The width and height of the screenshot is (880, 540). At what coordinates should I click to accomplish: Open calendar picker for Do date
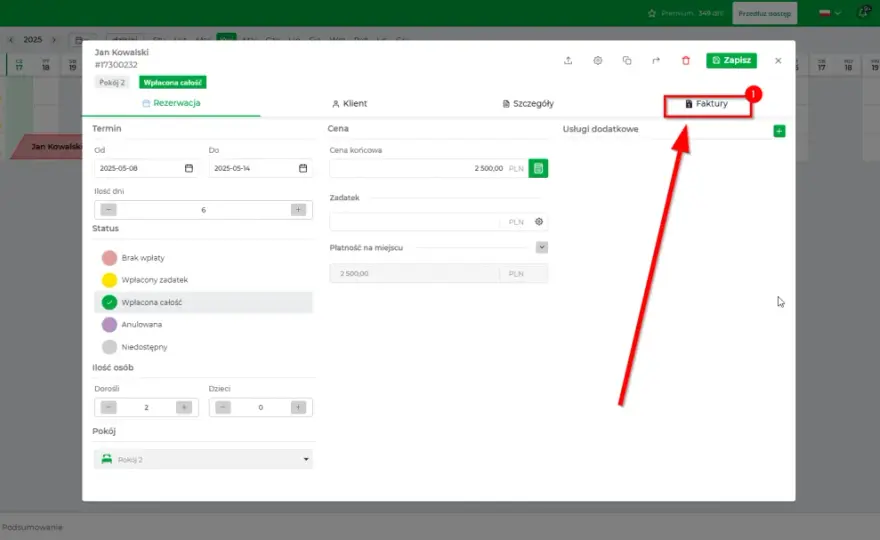303,168
